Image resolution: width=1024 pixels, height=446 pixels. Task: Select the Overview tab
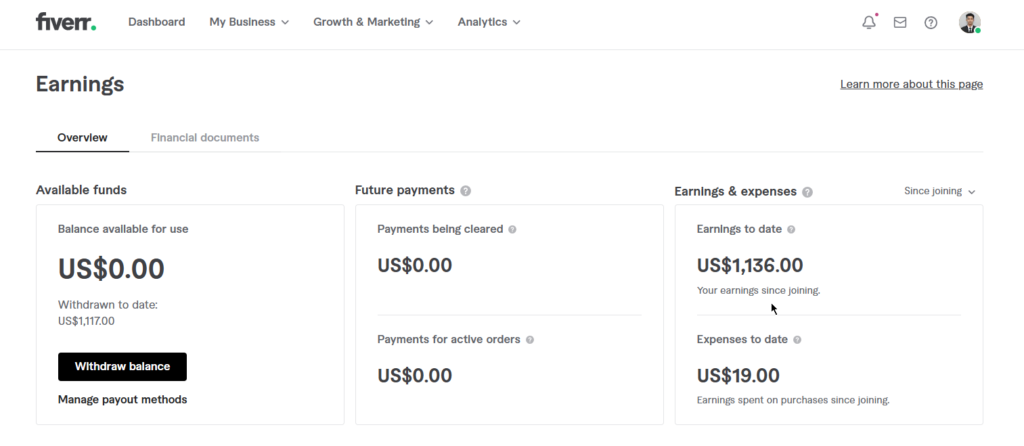(82, 138)
